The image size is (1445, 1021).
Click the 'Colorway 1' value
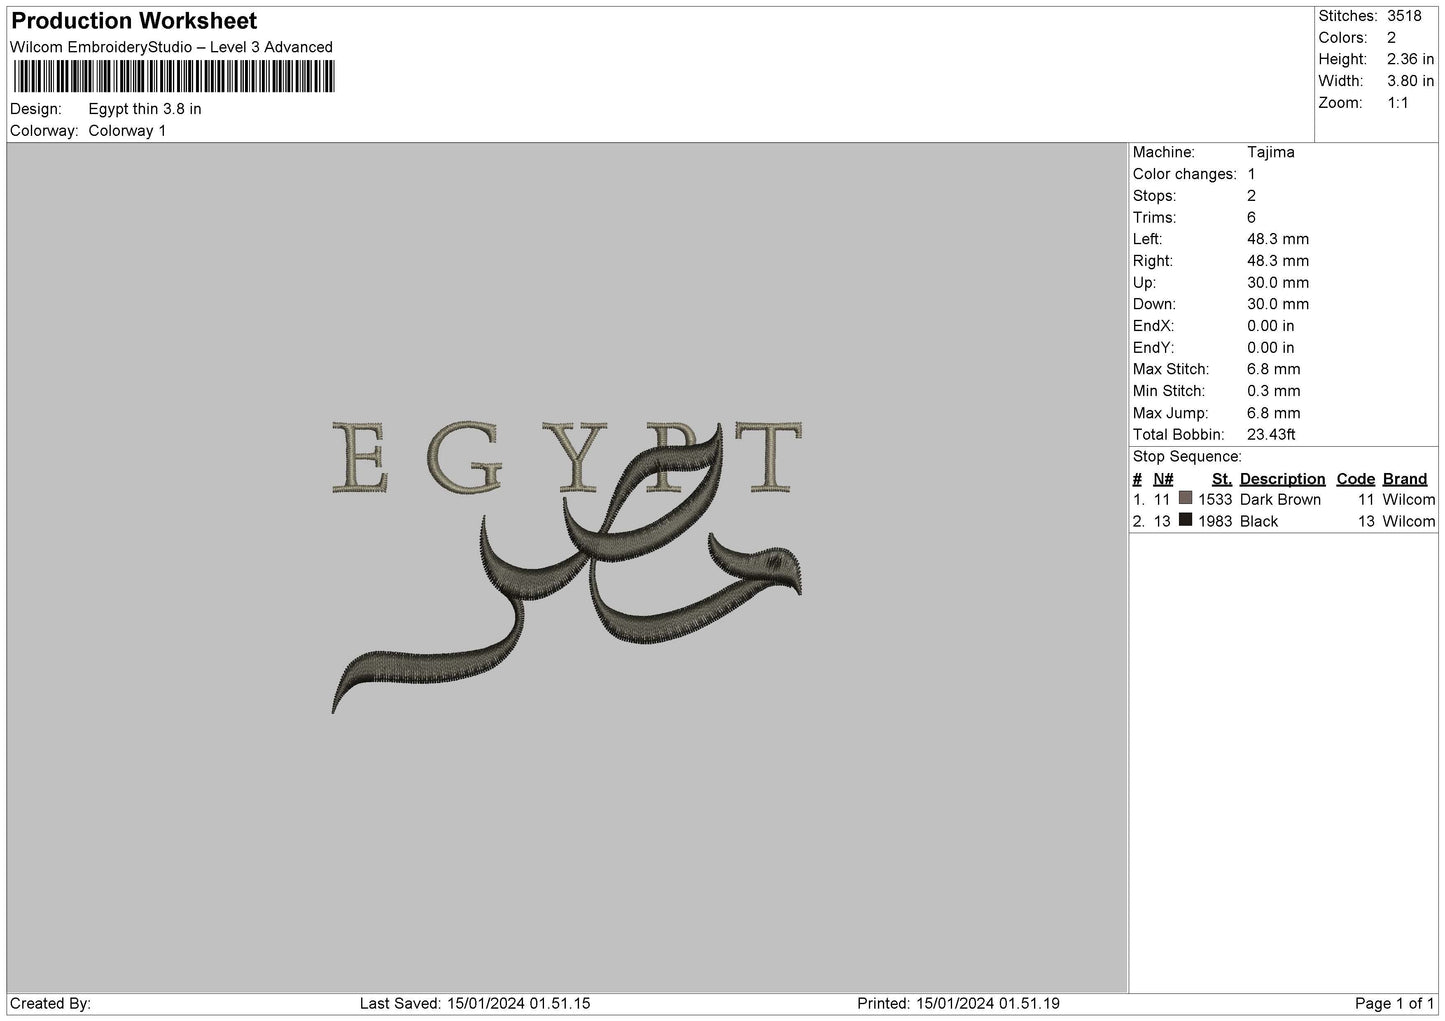tap(127, 131)
